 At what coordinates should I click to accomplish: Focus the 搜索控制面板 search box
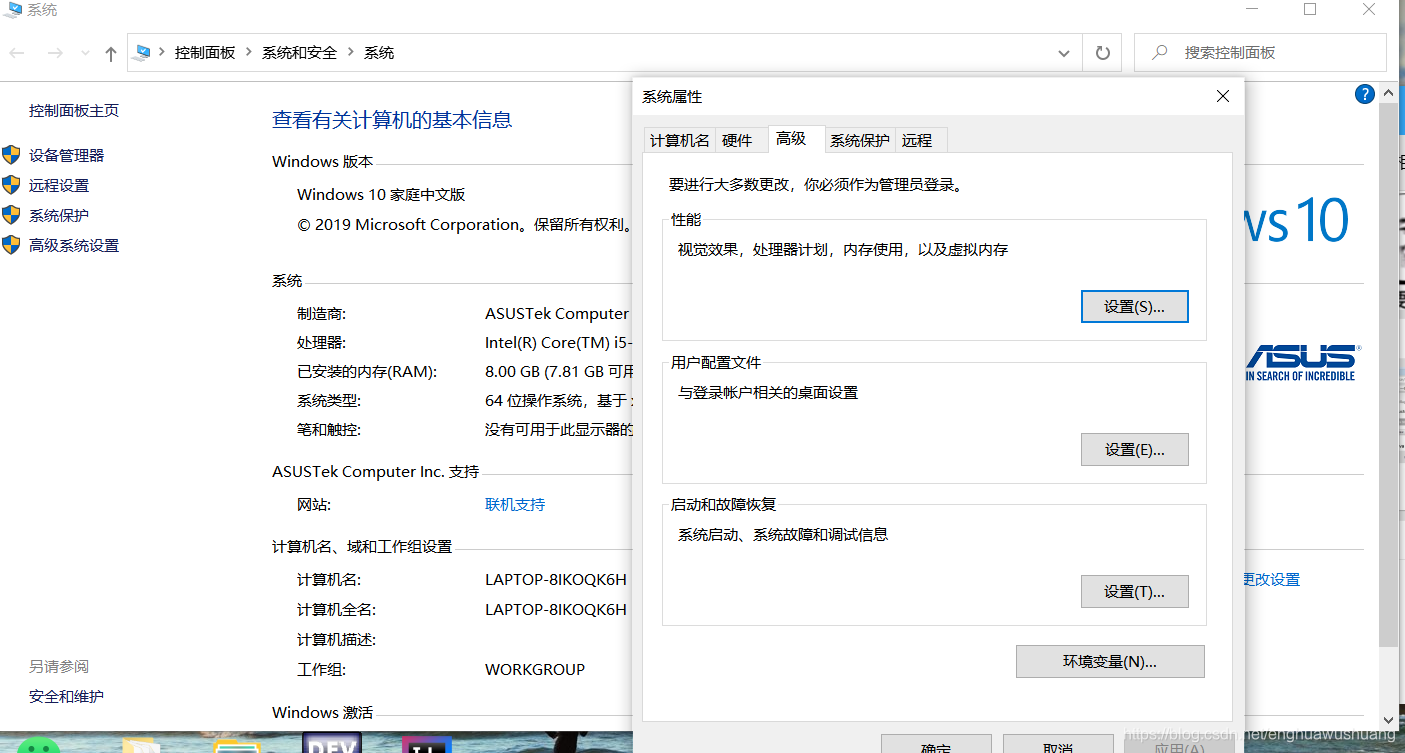[x=1260, y=52]
